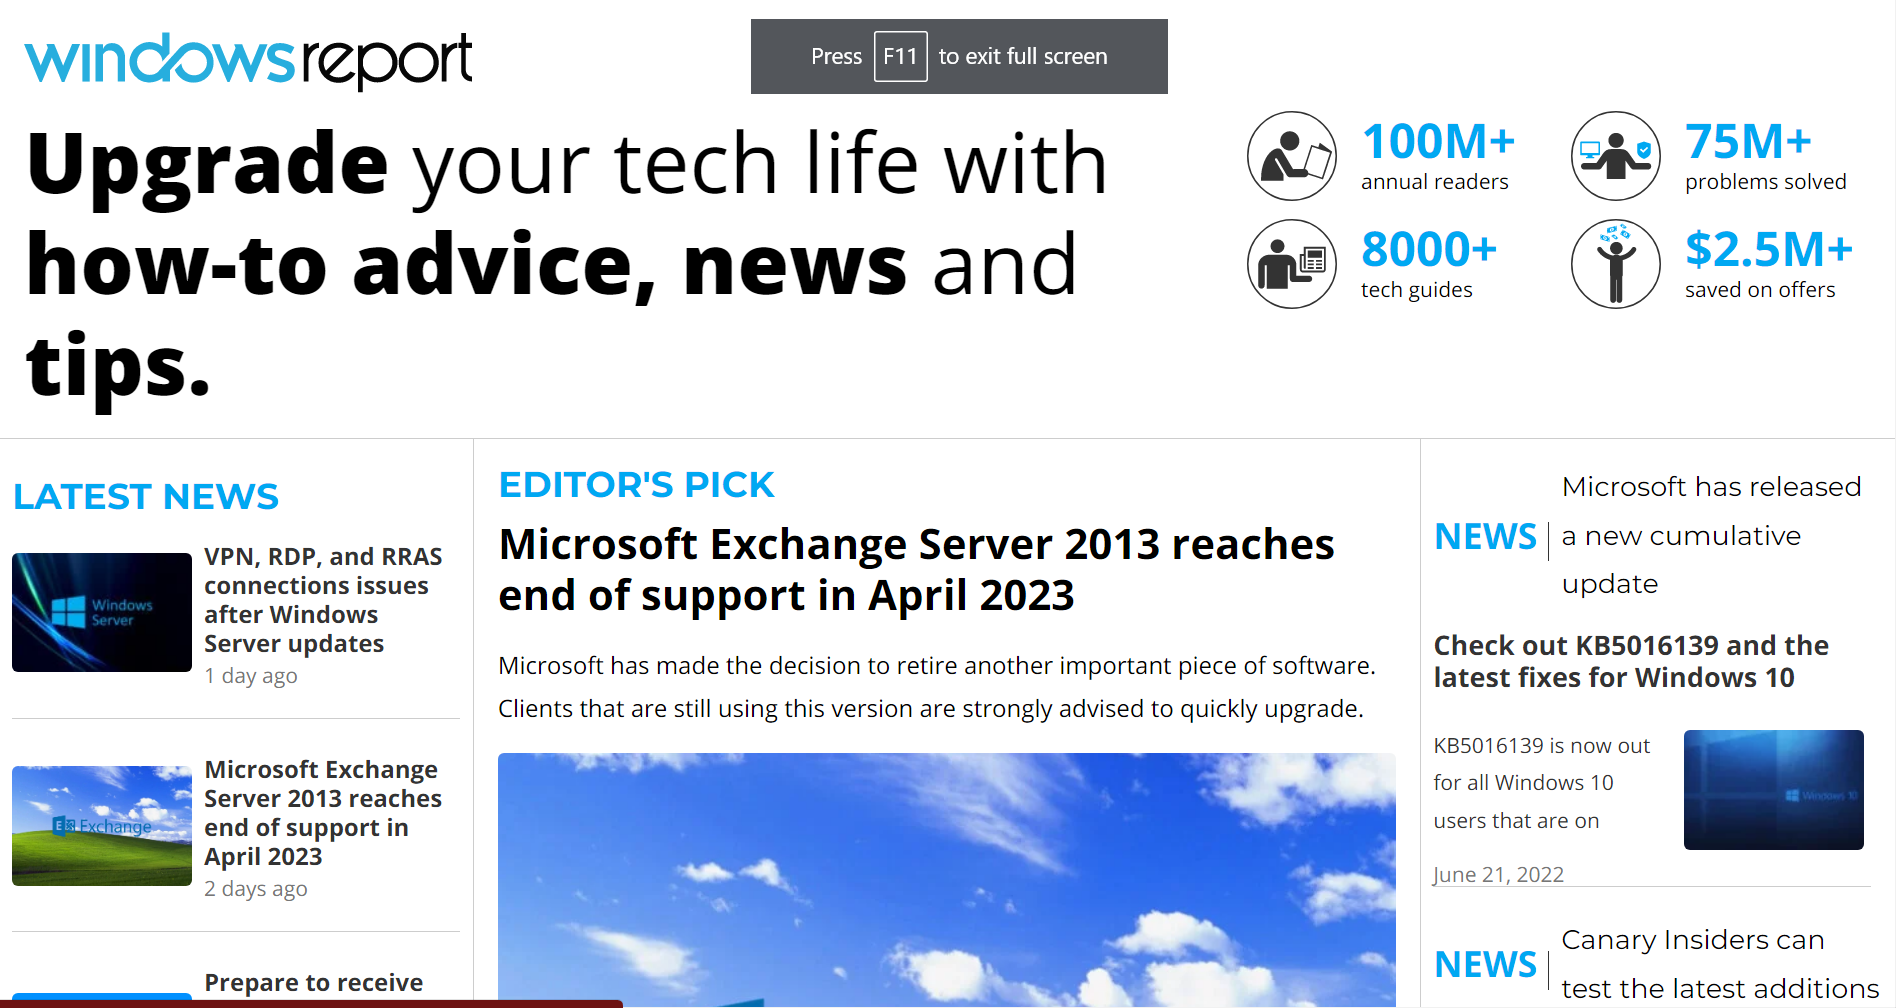Click the annual readers icon
This screenshot has height=1008, width=1896.
coord(1292,156)
